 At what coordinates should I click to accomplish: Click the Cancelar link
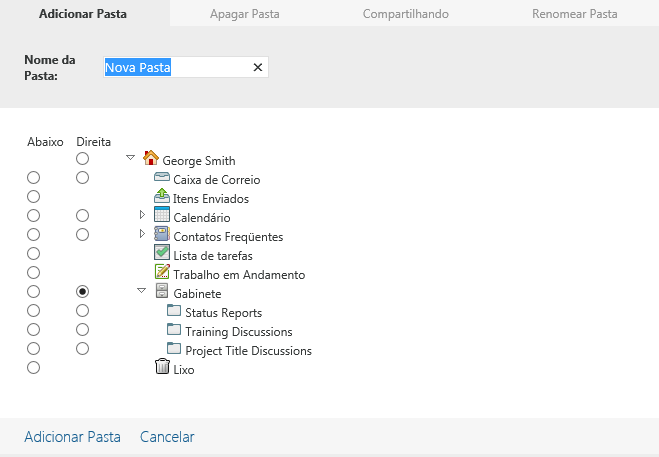pyautogui.click(x=167, y=437)
